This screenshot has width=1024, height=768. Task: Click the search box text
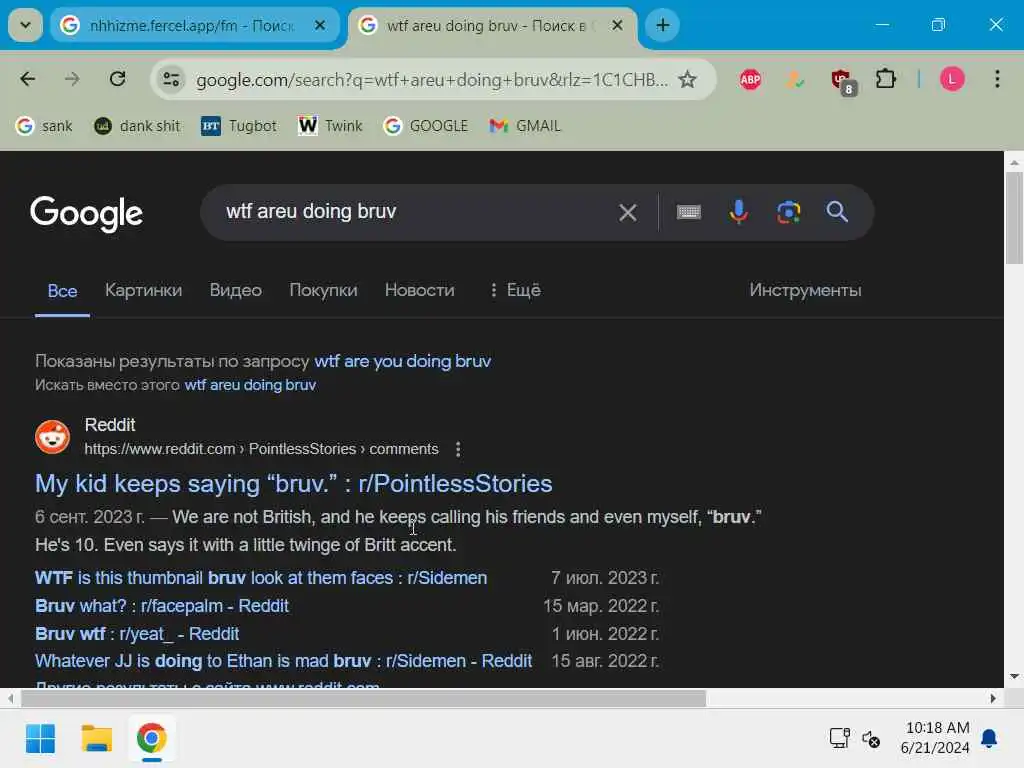(x=311, y=212)
